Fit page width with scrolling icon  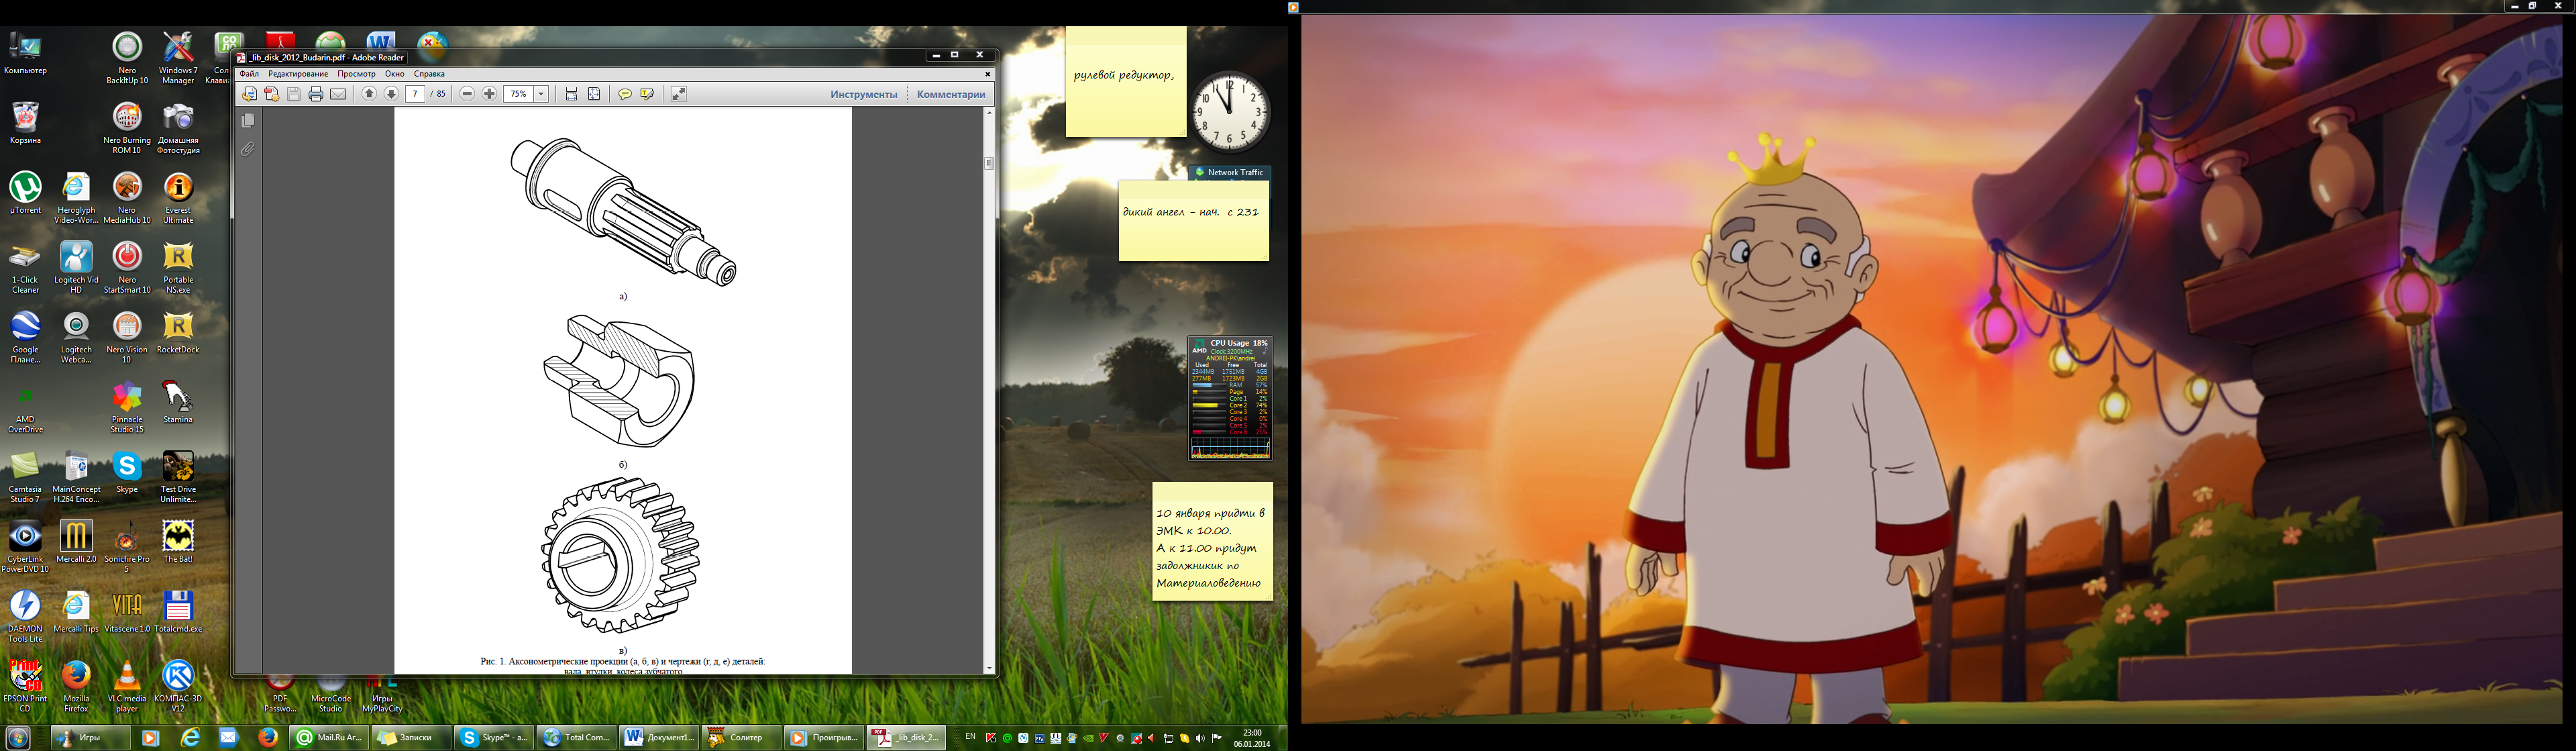coord(571,94)
